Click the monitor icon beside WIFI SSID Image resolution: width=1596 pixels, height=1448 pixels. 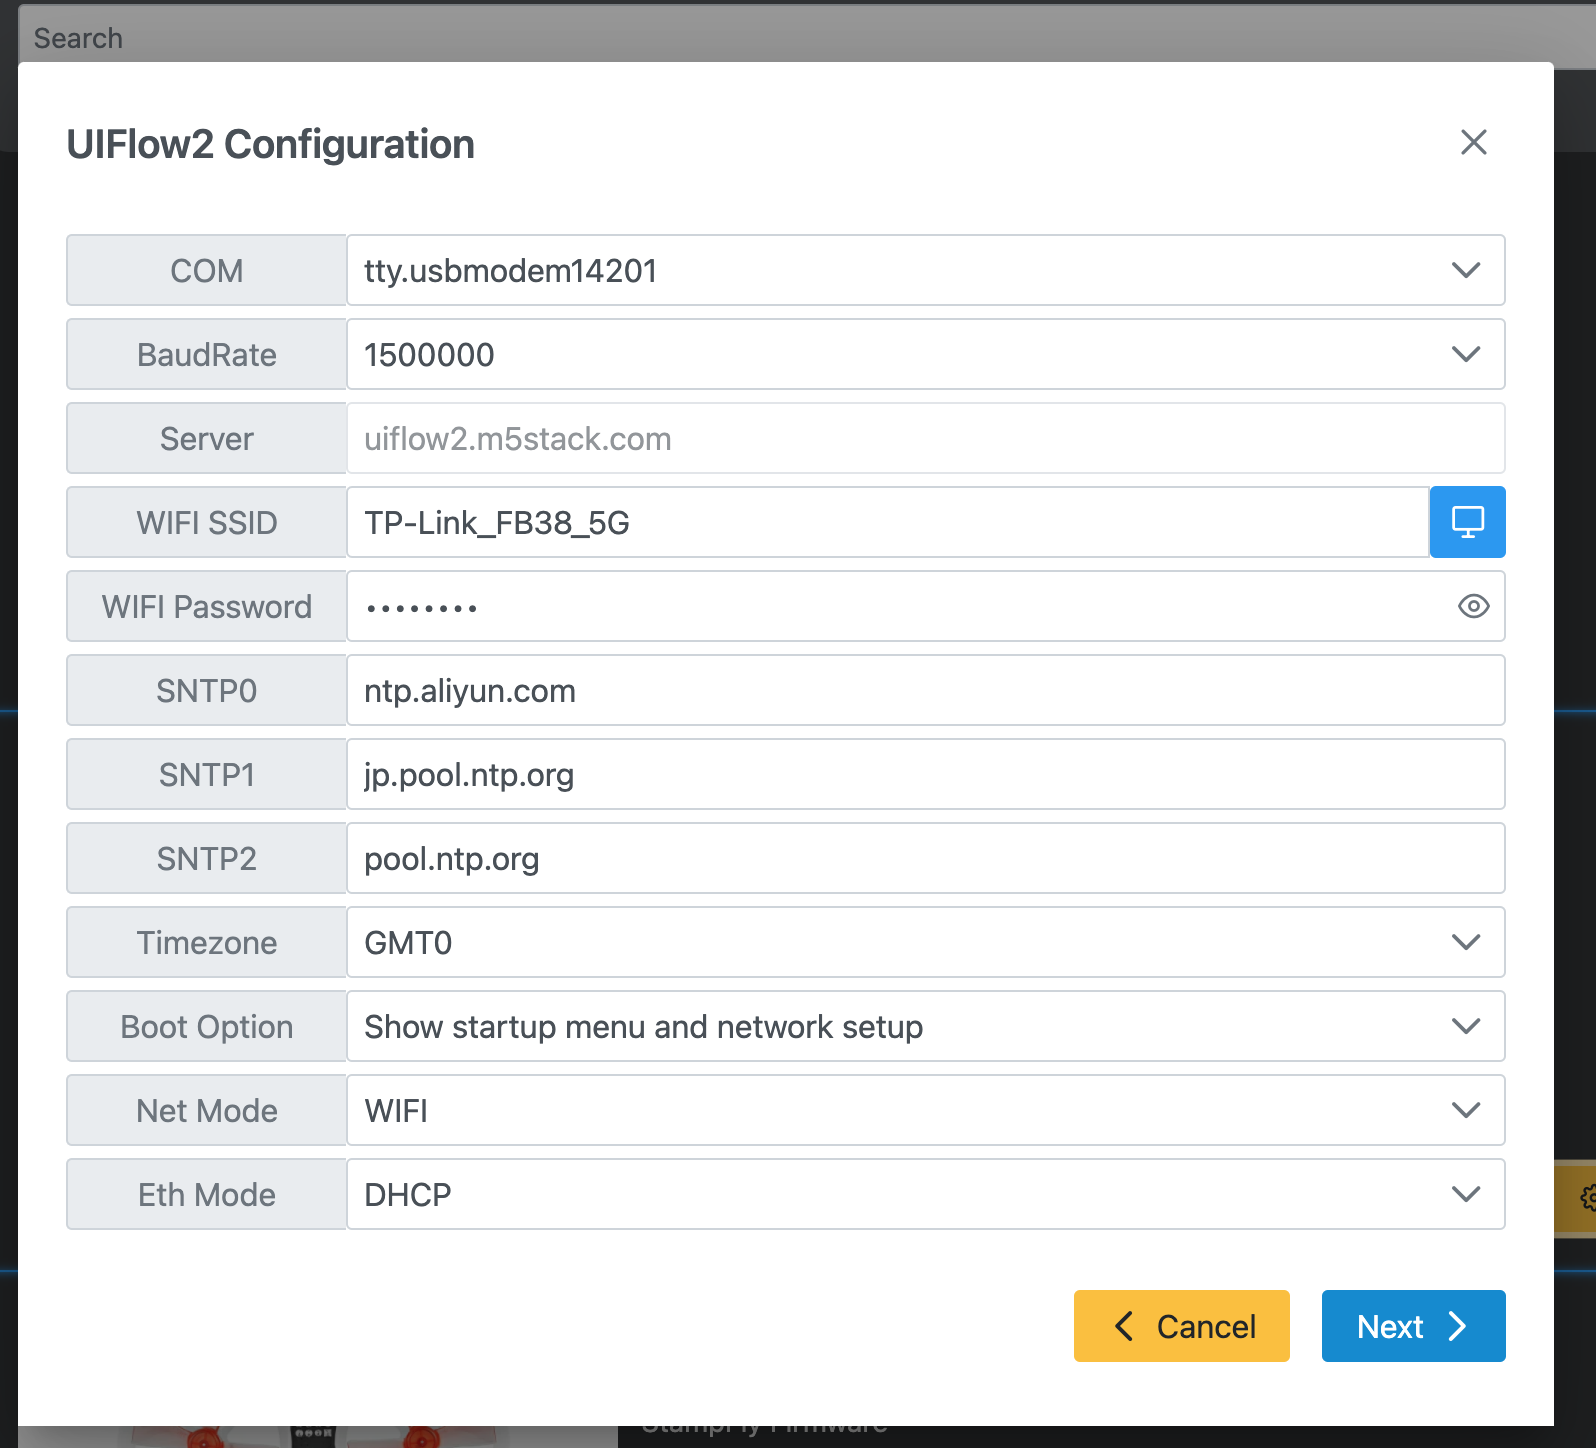pyautogui.click(x=1467, y=522)
